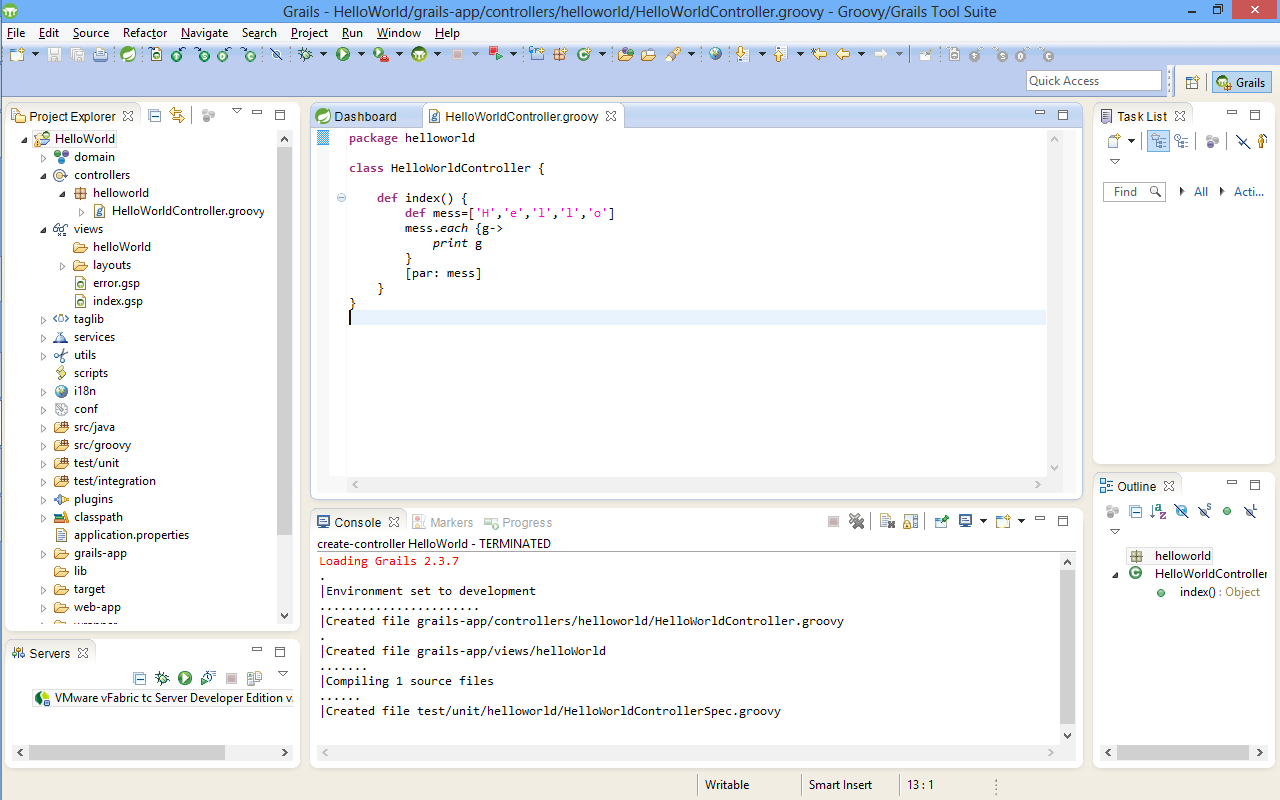Debug the server in Servers view
This screenshot has height=800, width=1280.
(x=162, y=678)
